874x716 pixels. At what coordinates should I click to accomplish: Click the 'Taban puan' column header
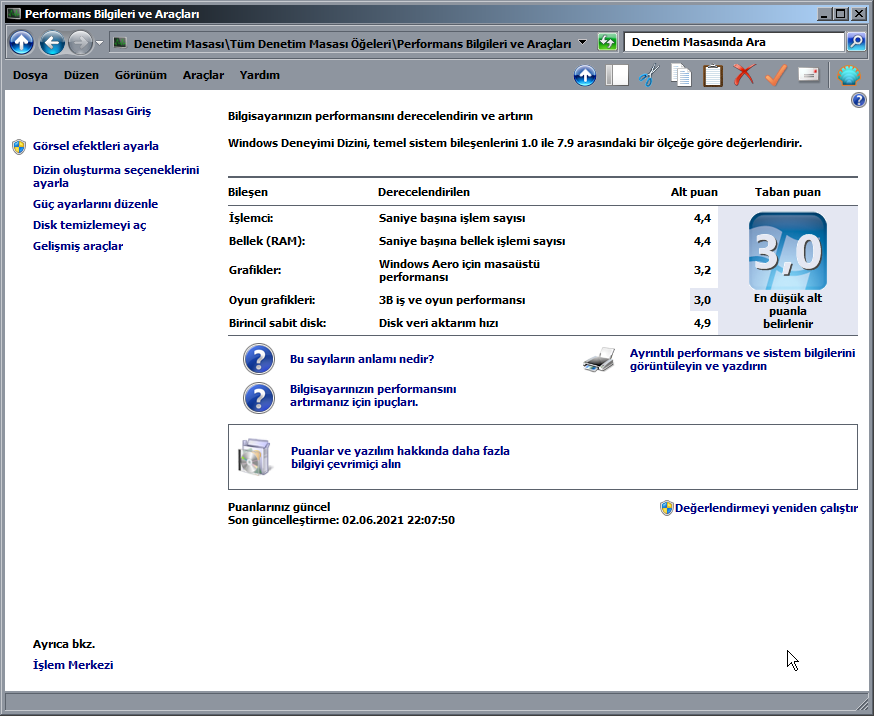[x=788, y=192]
